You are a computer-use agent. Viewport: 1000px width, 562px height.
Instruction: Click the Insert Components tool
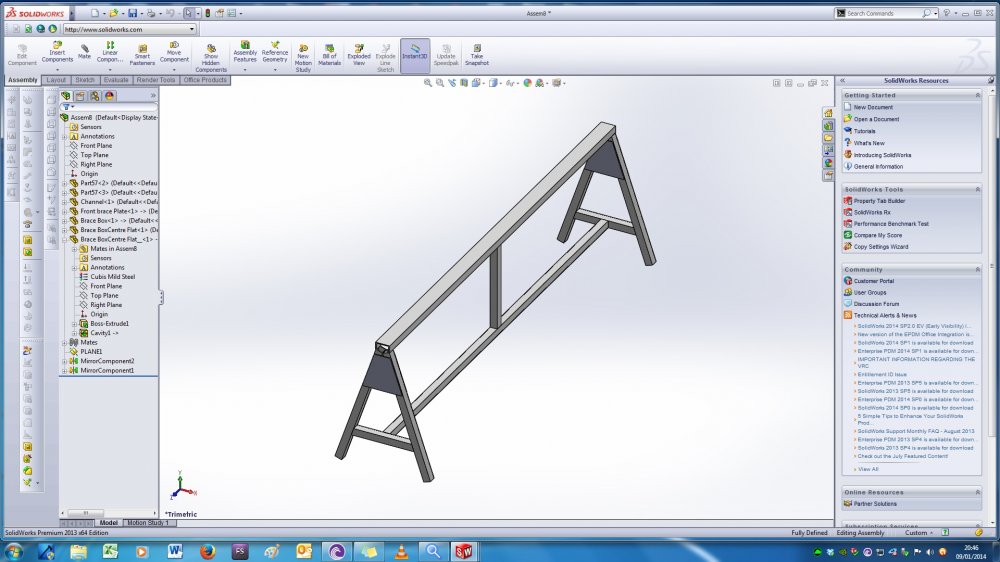(x=57, y=54)
